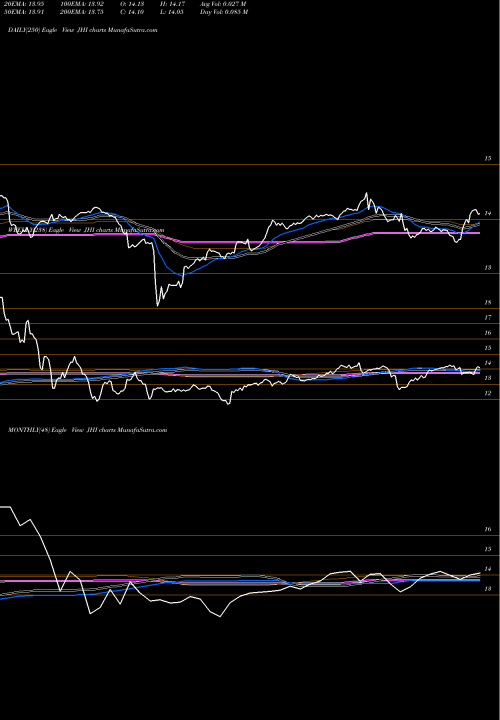Click the 14 price label on monthly chart
Viewport: 500px width, 720px height.
(x=488, y=569)
